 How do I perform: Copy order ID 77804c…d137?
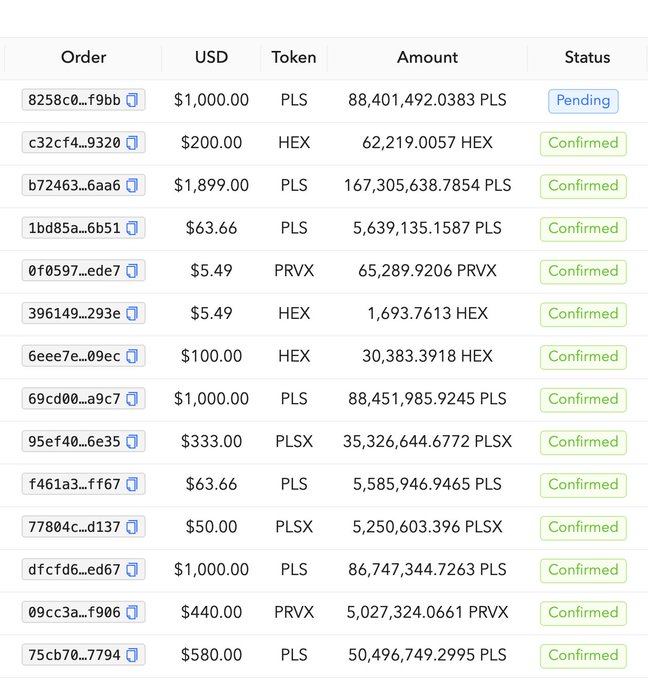point(132,527)
